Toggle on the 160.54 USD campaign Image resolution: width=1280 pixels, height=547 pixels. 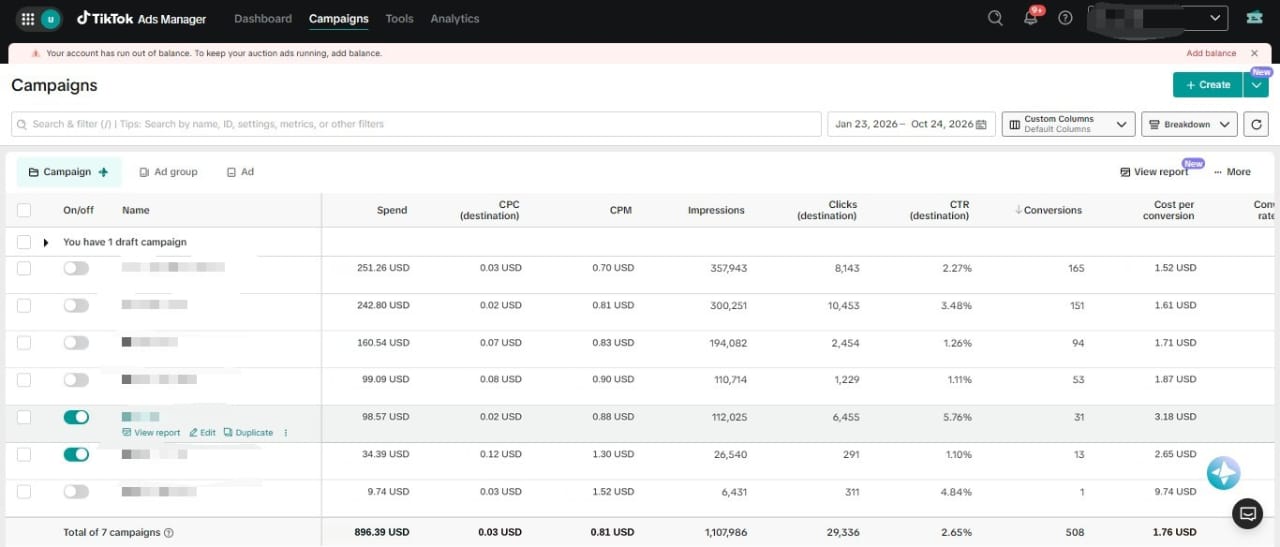(76, 342)
